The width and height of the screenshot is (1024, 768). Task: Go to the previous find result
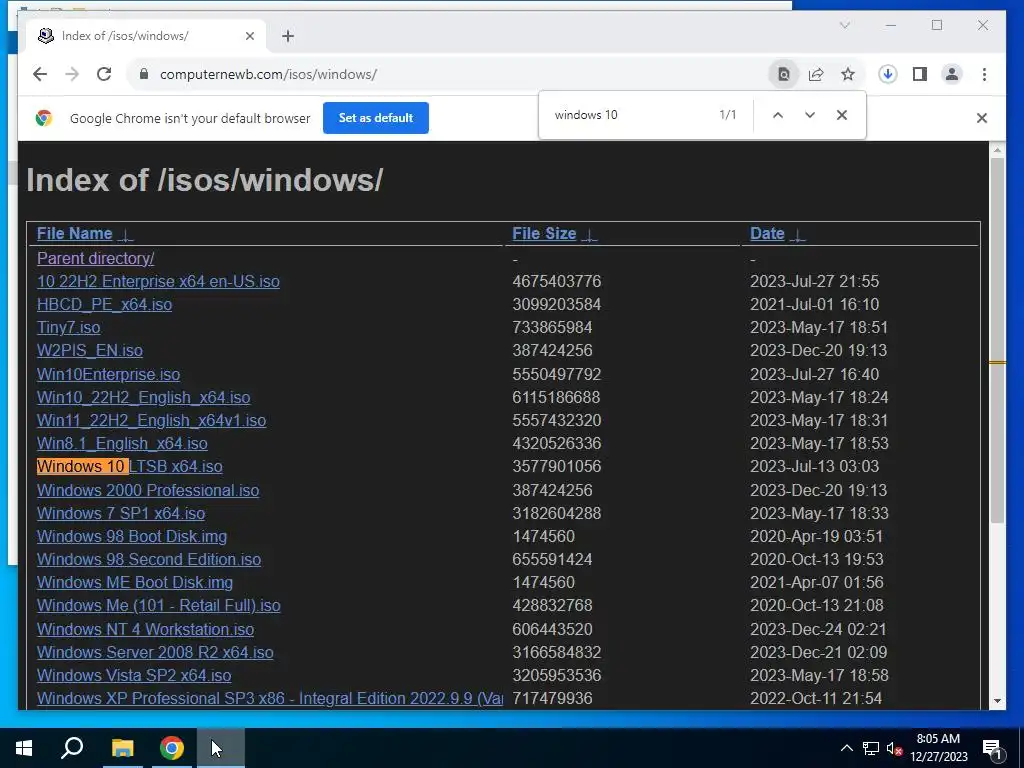point(777,115)
